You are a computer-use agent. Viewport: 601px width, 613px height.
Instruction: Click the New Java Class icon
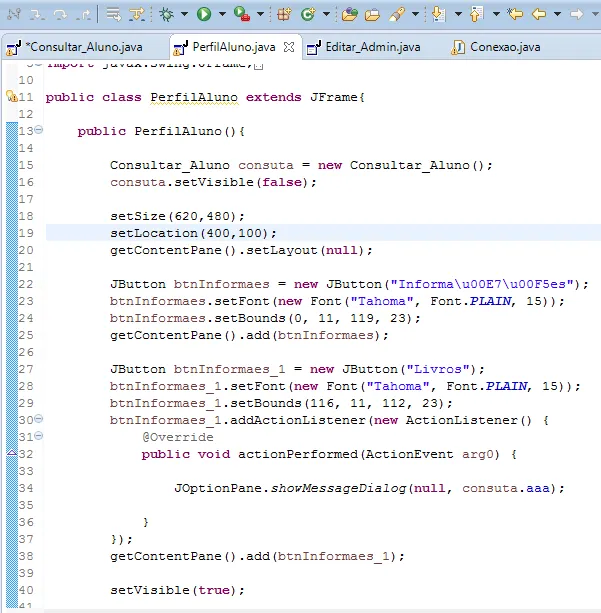(308, 14)
